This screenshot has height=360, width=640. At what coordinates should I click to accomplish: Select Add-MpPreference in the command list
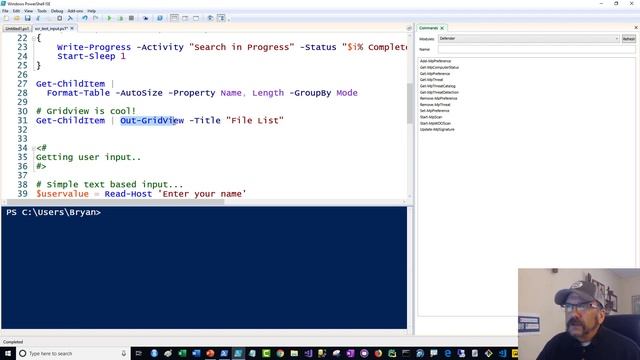click(x=435, y=61)
